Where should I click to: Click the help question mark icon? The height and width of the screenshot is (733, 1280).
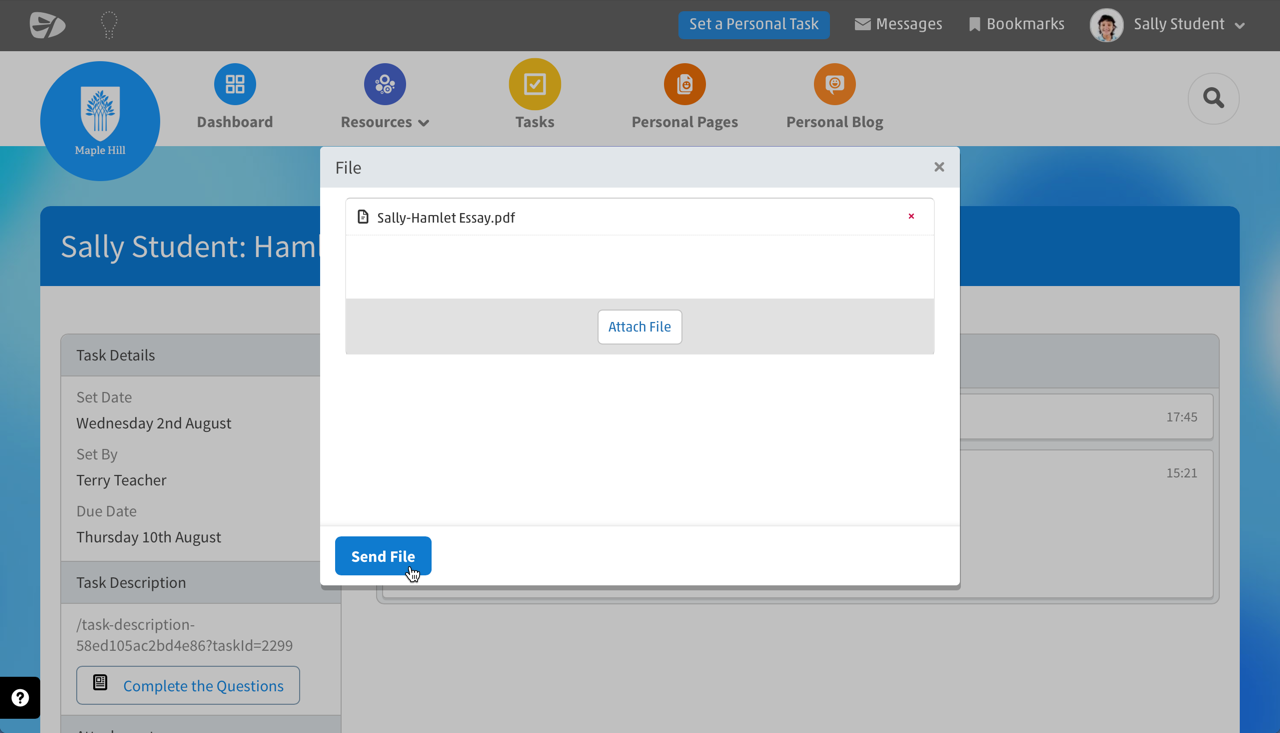(20, 698)
